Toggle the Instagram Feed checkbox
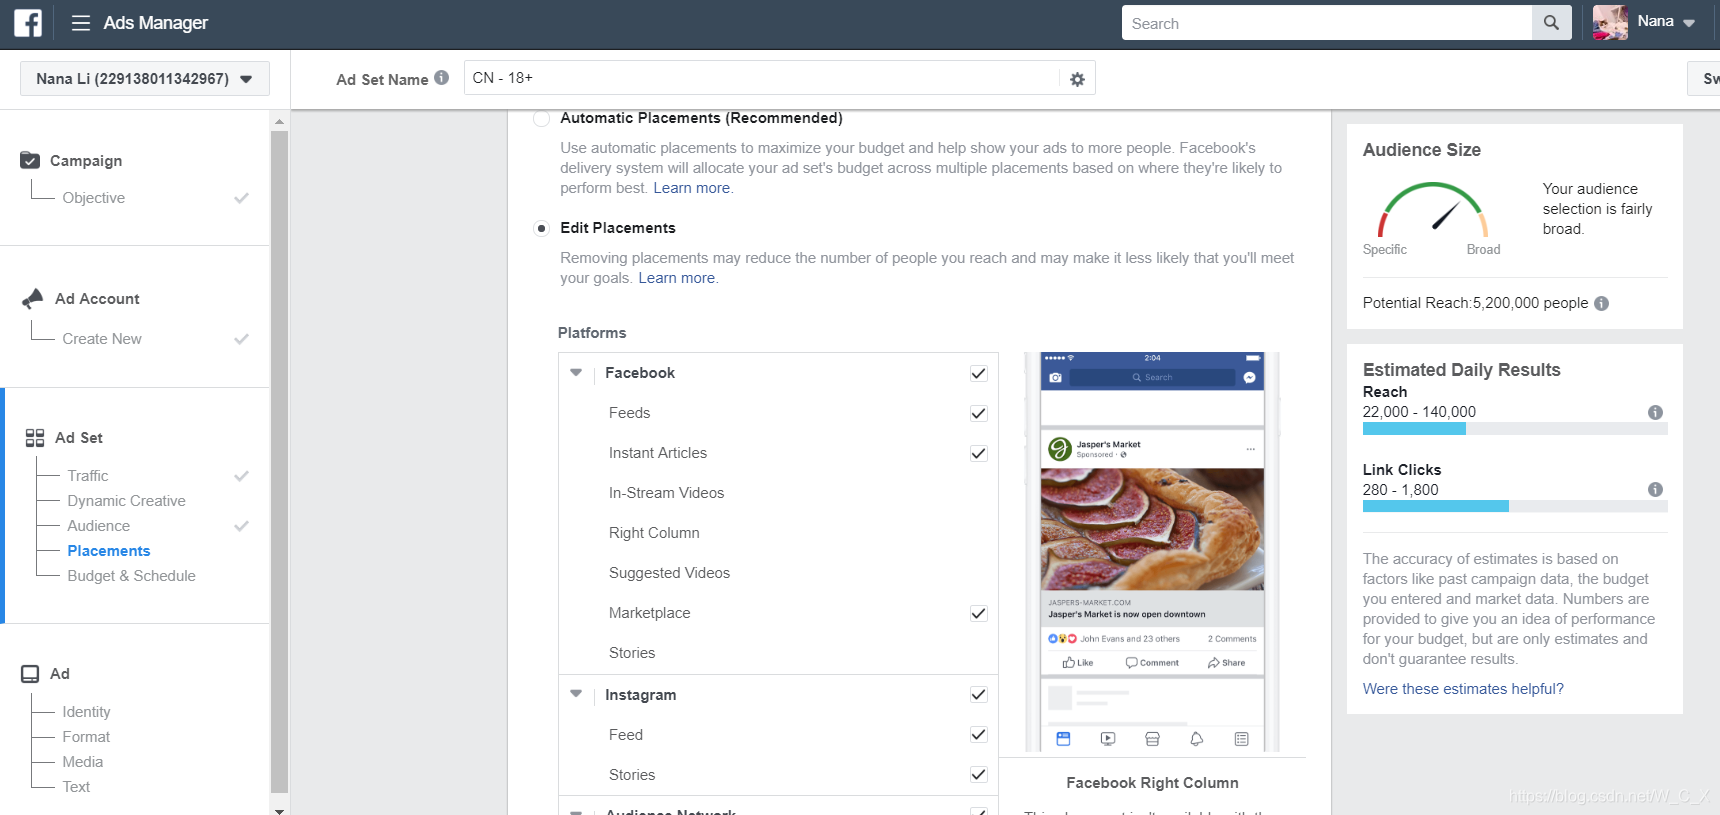 point(978,734)
